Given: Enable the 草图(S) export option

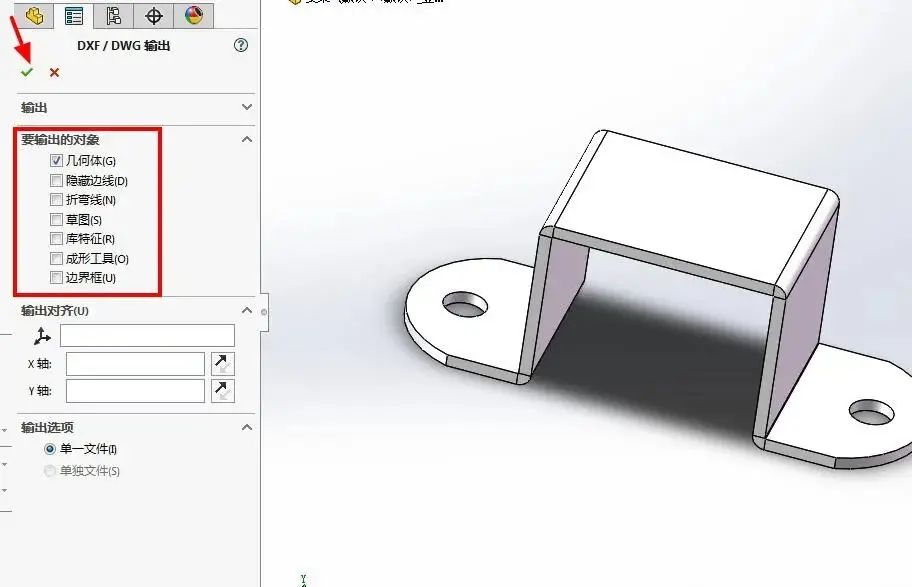Looking at the screenshot, I should [x=57, y=219].
